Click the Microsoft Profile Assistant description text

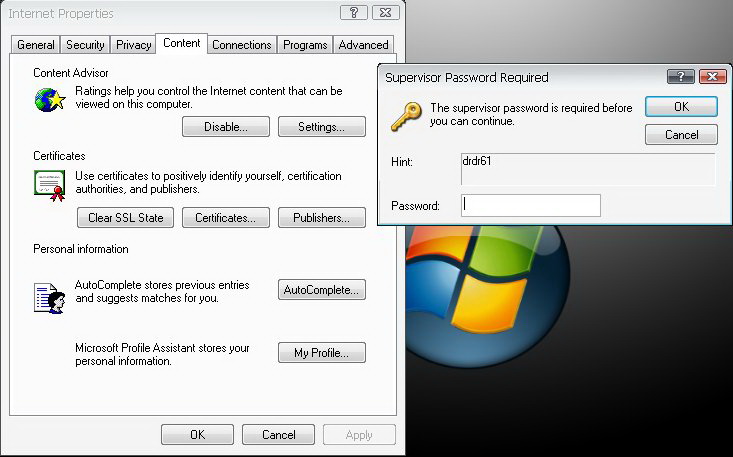(162, 355)
